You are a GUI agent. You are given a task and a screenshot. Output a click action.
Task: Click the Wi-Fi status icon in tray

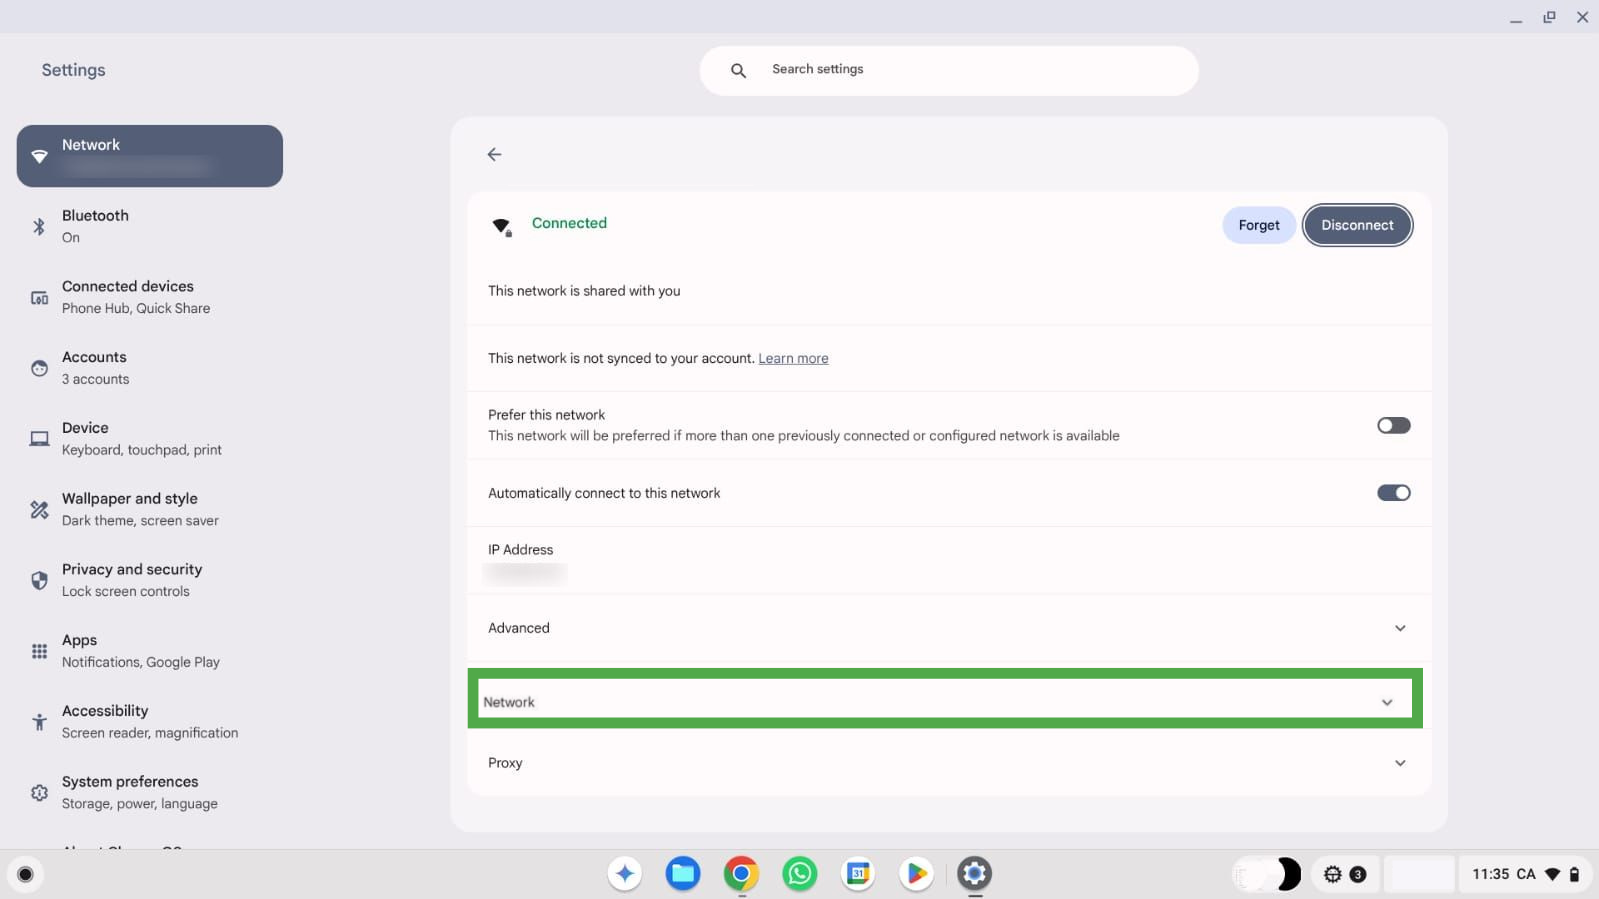click(1552, 874)
